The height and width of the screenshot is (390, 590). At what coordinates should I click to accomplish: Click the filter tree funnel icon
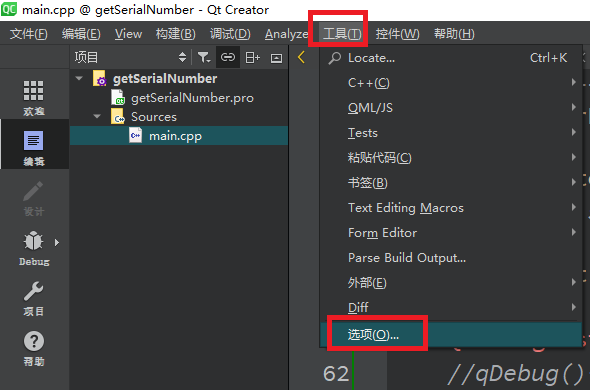tap(204, 57)
